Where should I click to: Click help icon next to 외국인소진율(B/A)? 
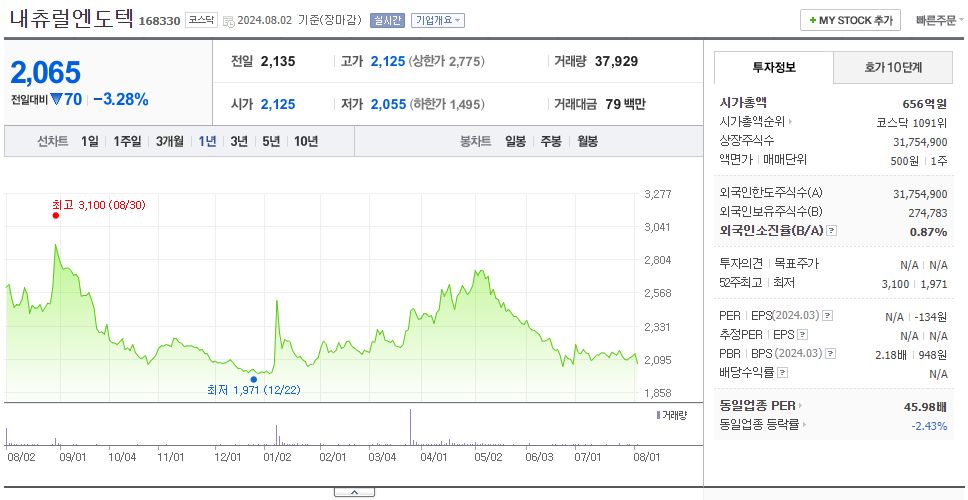[x=832, y=231]
